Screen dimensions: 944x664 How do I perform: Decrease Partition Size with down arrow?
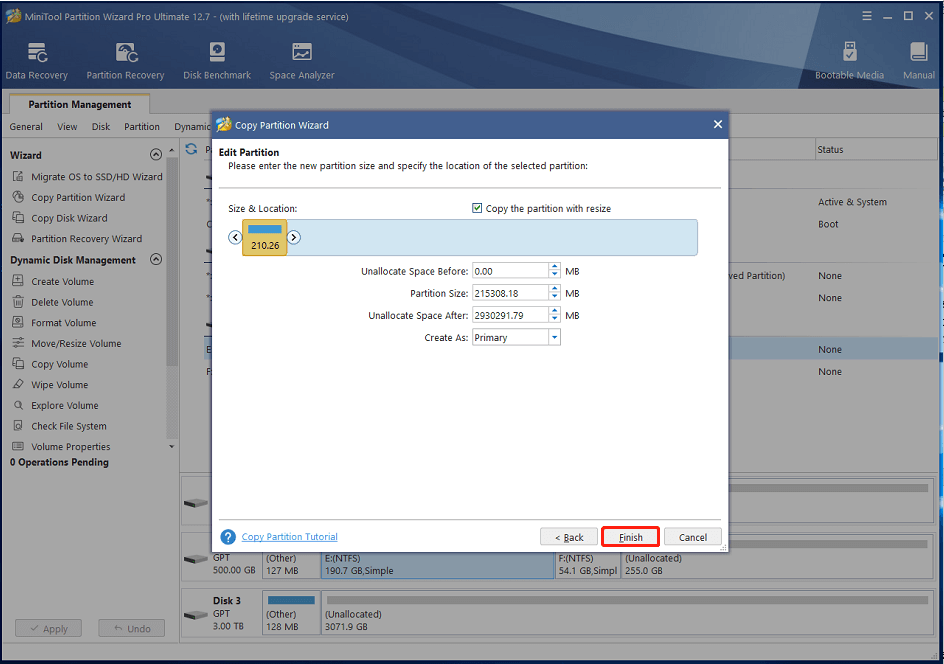point(554,297)
